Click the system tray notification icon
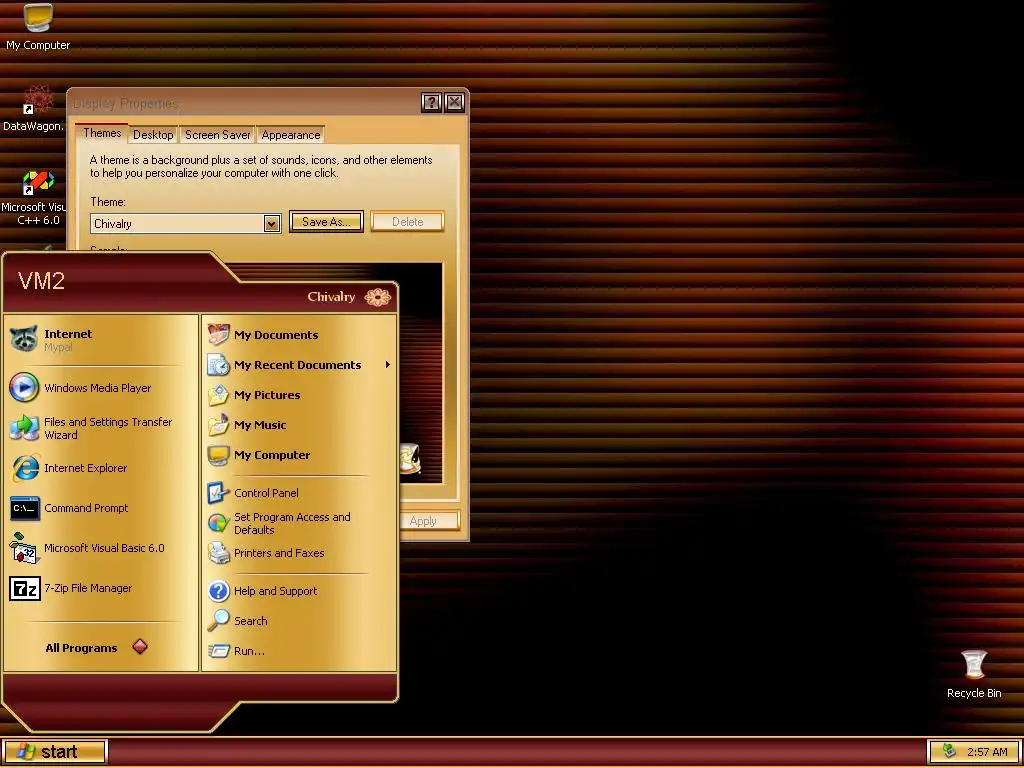Screen dimensions: 1024x768 949,752
